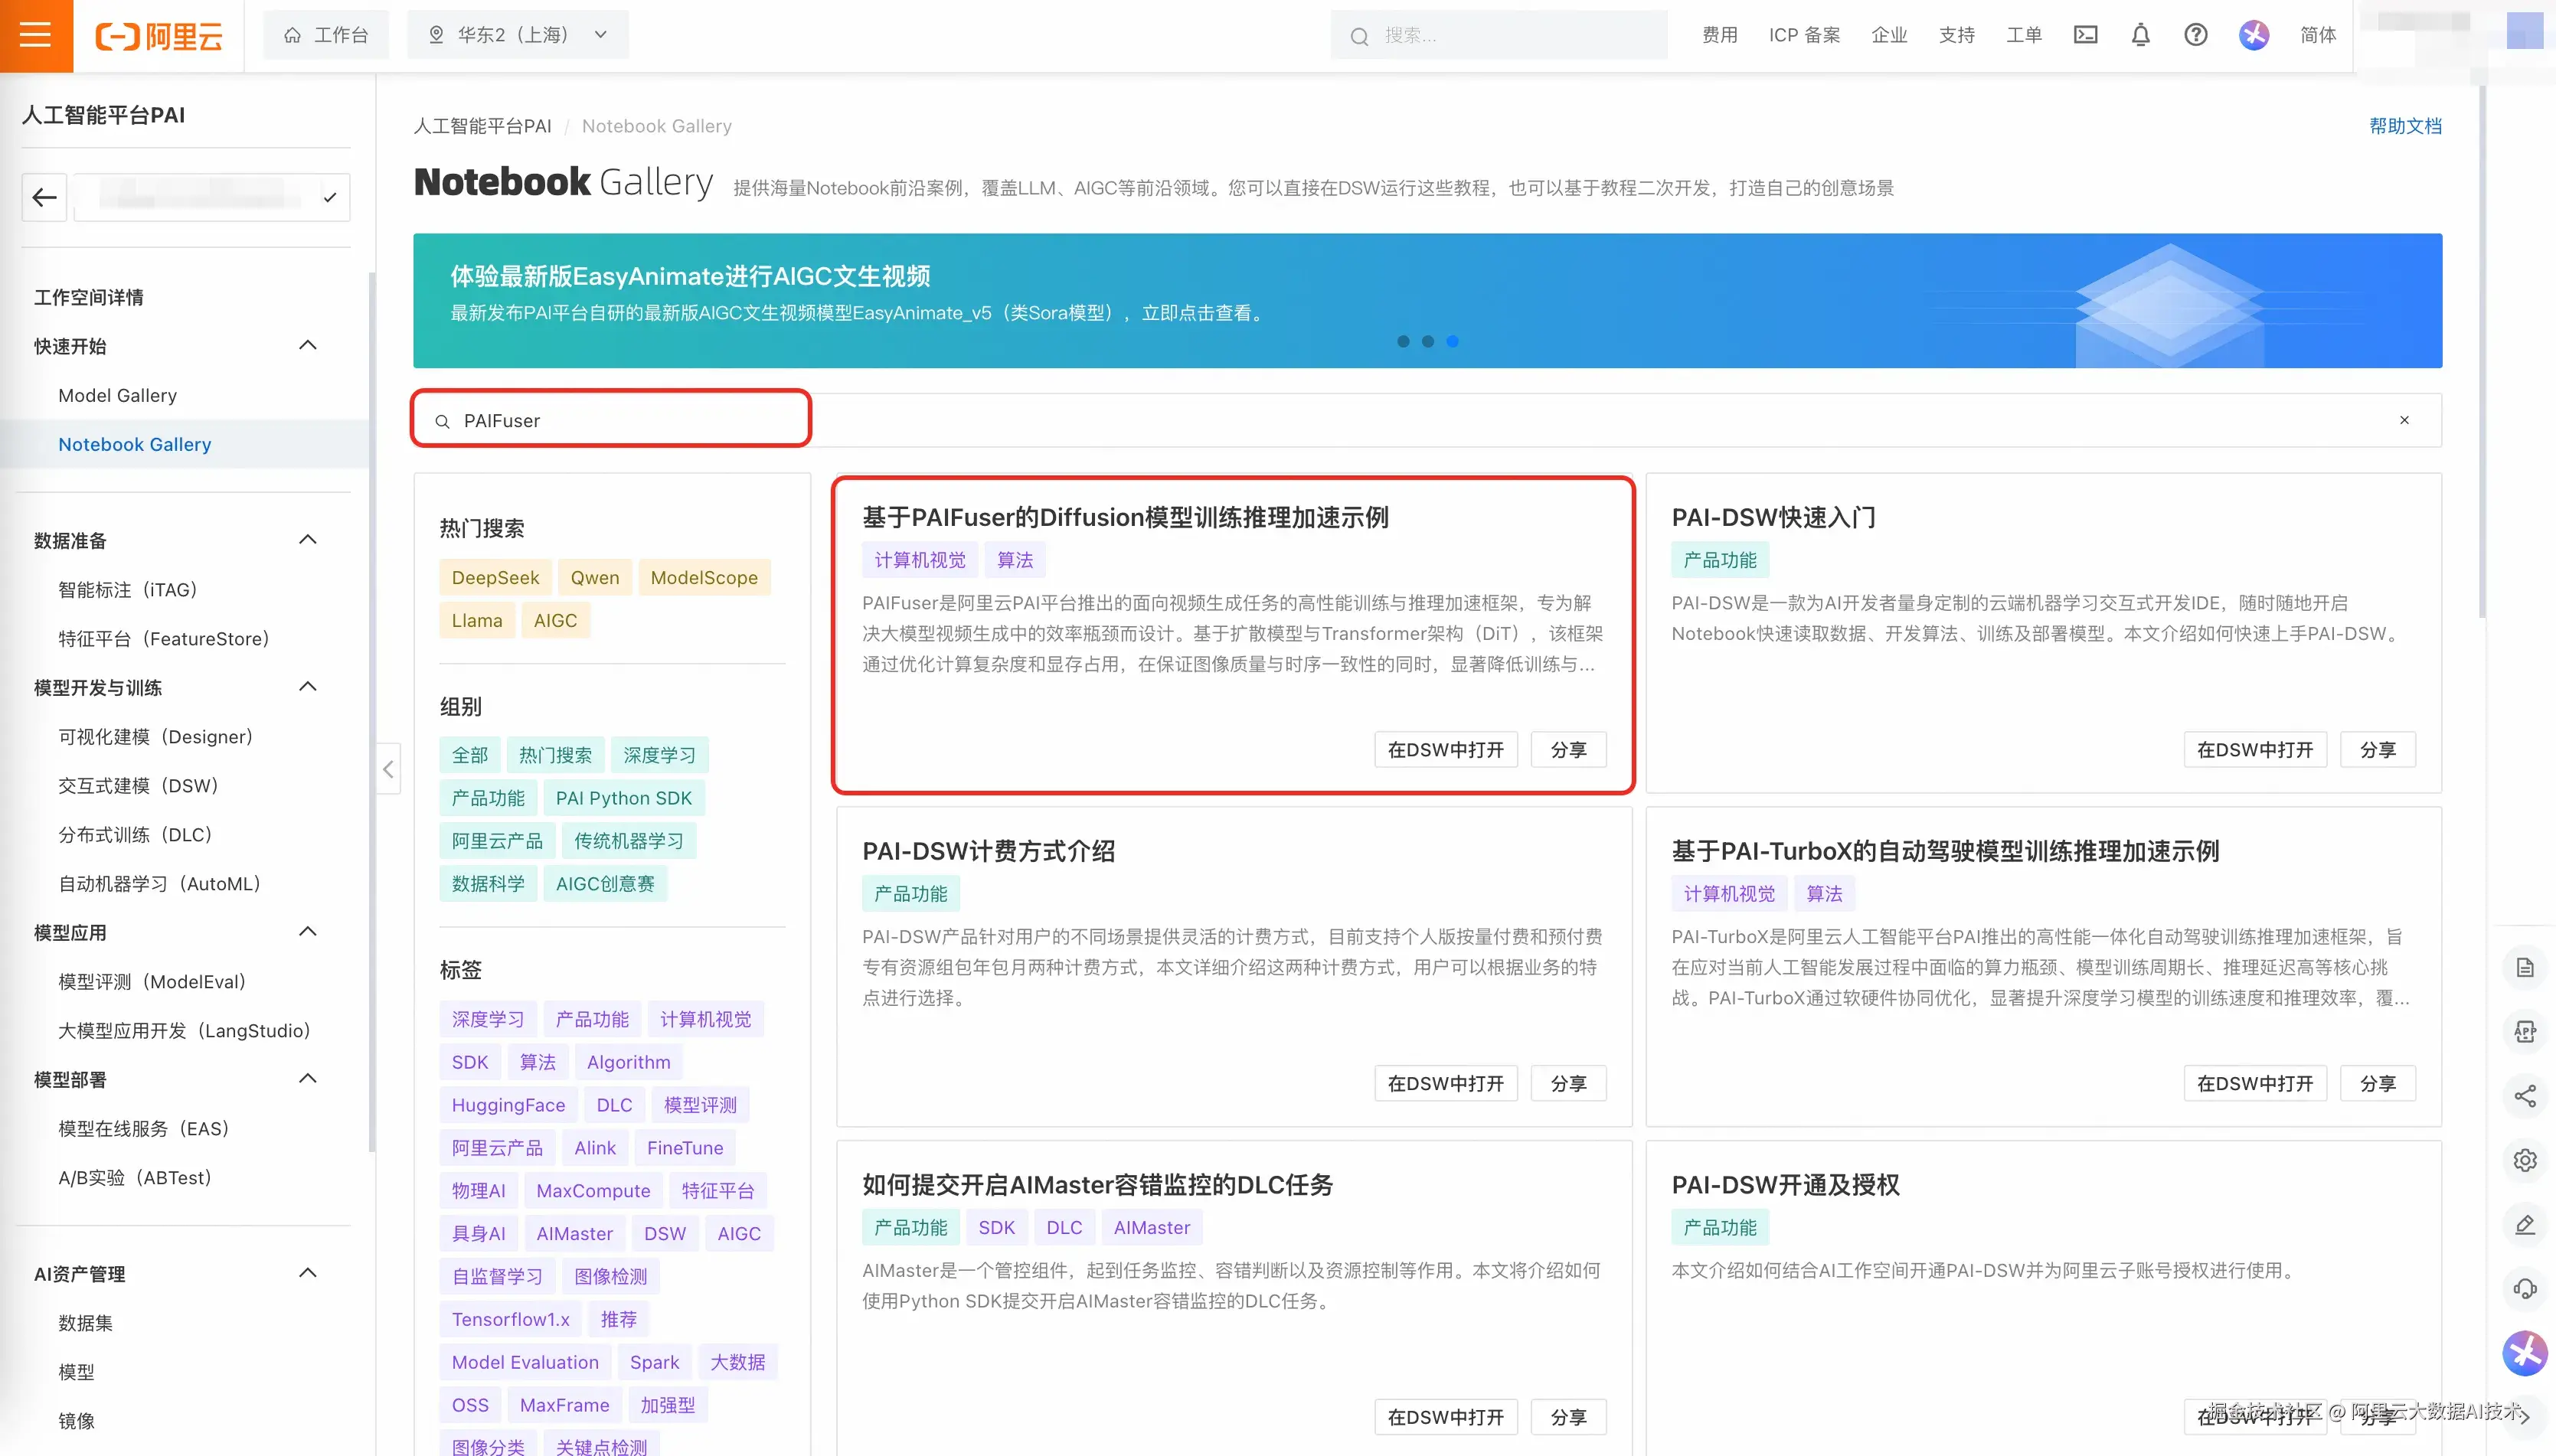
Task: Open settings gear in right toolbar
Action: (x=2524, y=1159)
